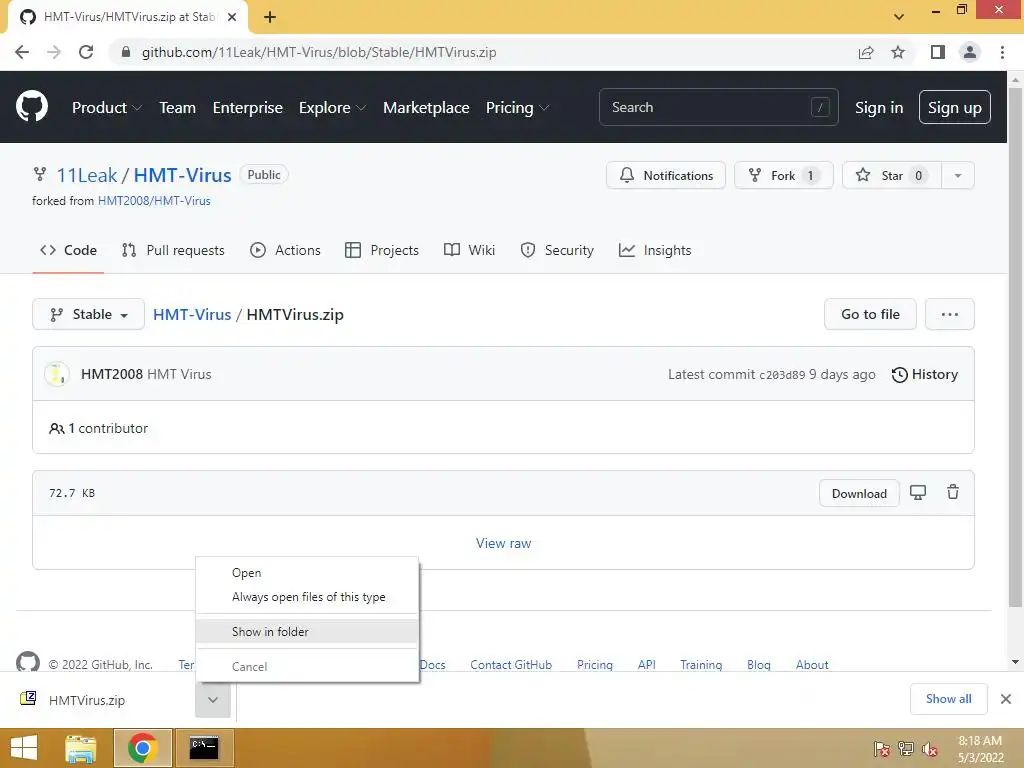Screen dimensions: 1024x768
Task: Close the HMT-Virus browser tab
Action: [232, 17]
